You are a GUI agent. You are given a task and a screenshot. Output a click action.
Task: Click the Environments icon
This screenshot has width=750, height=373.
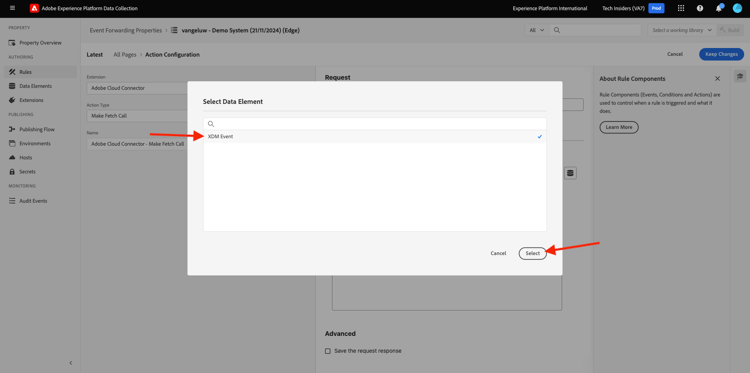click(12, 143)
